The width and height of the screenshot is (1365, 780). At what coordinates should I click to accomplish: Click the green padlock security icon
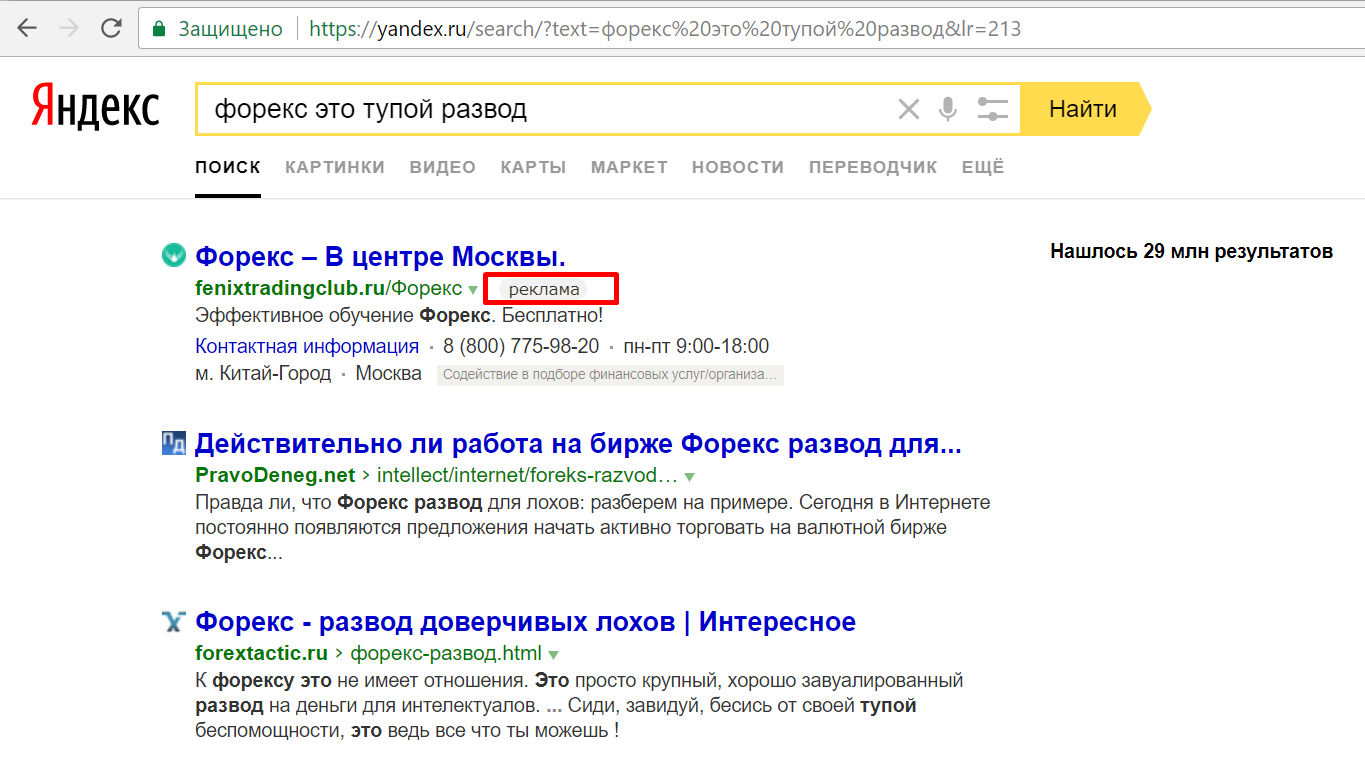click(x=158, y=29)
